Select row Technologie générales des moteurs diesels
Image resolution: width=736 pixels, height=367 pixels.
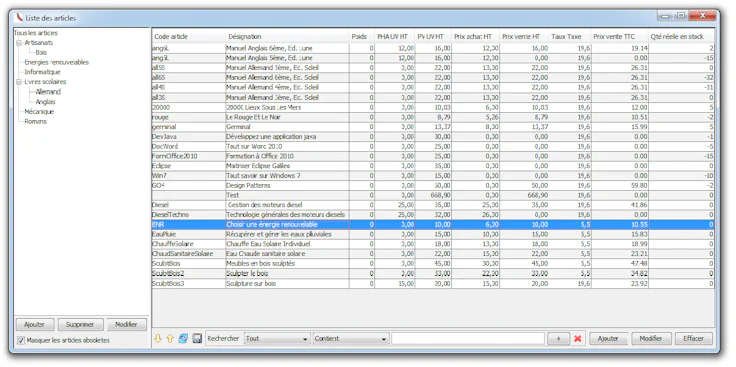433,215
